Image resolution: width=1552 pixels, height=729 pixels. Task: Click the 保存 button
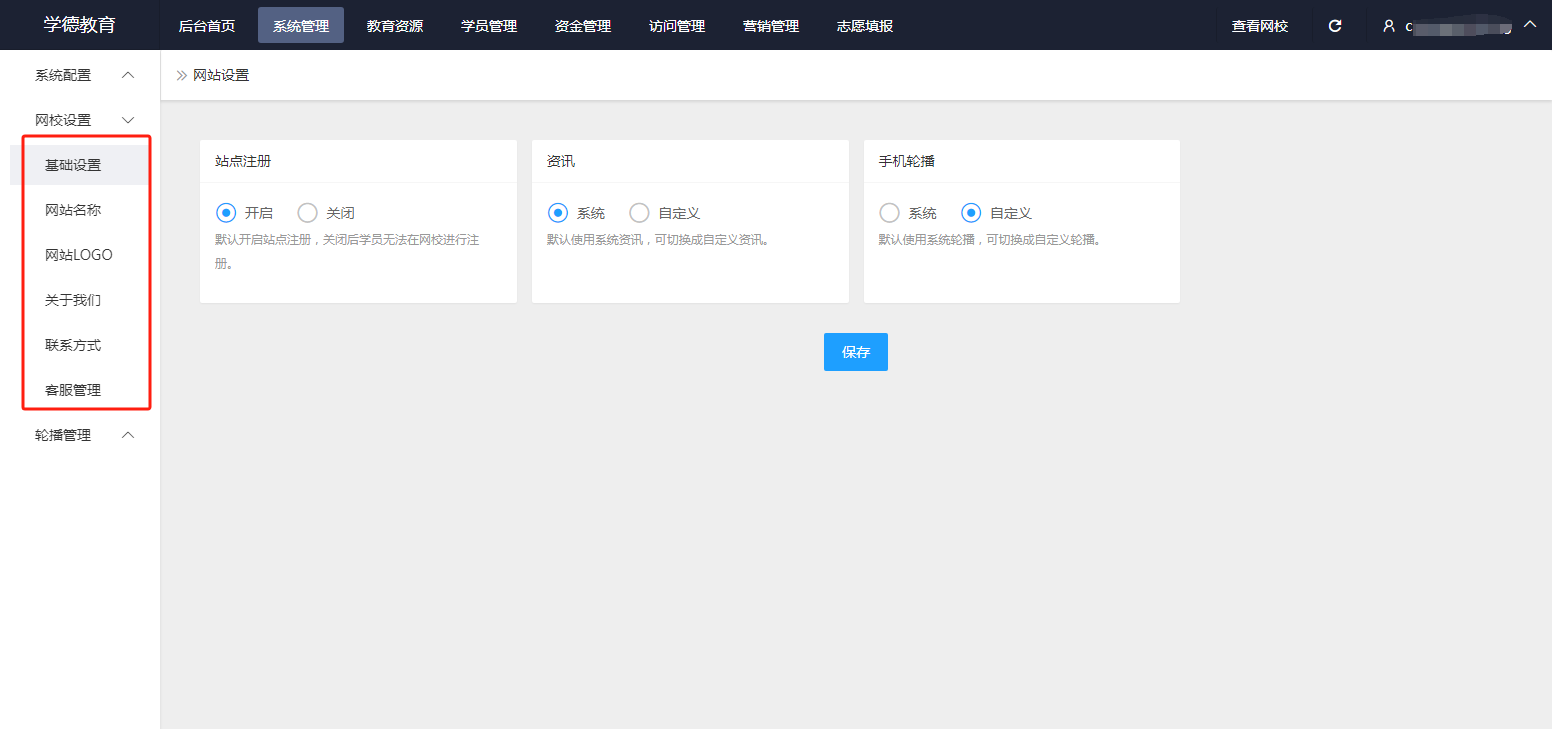pos(856,352)
